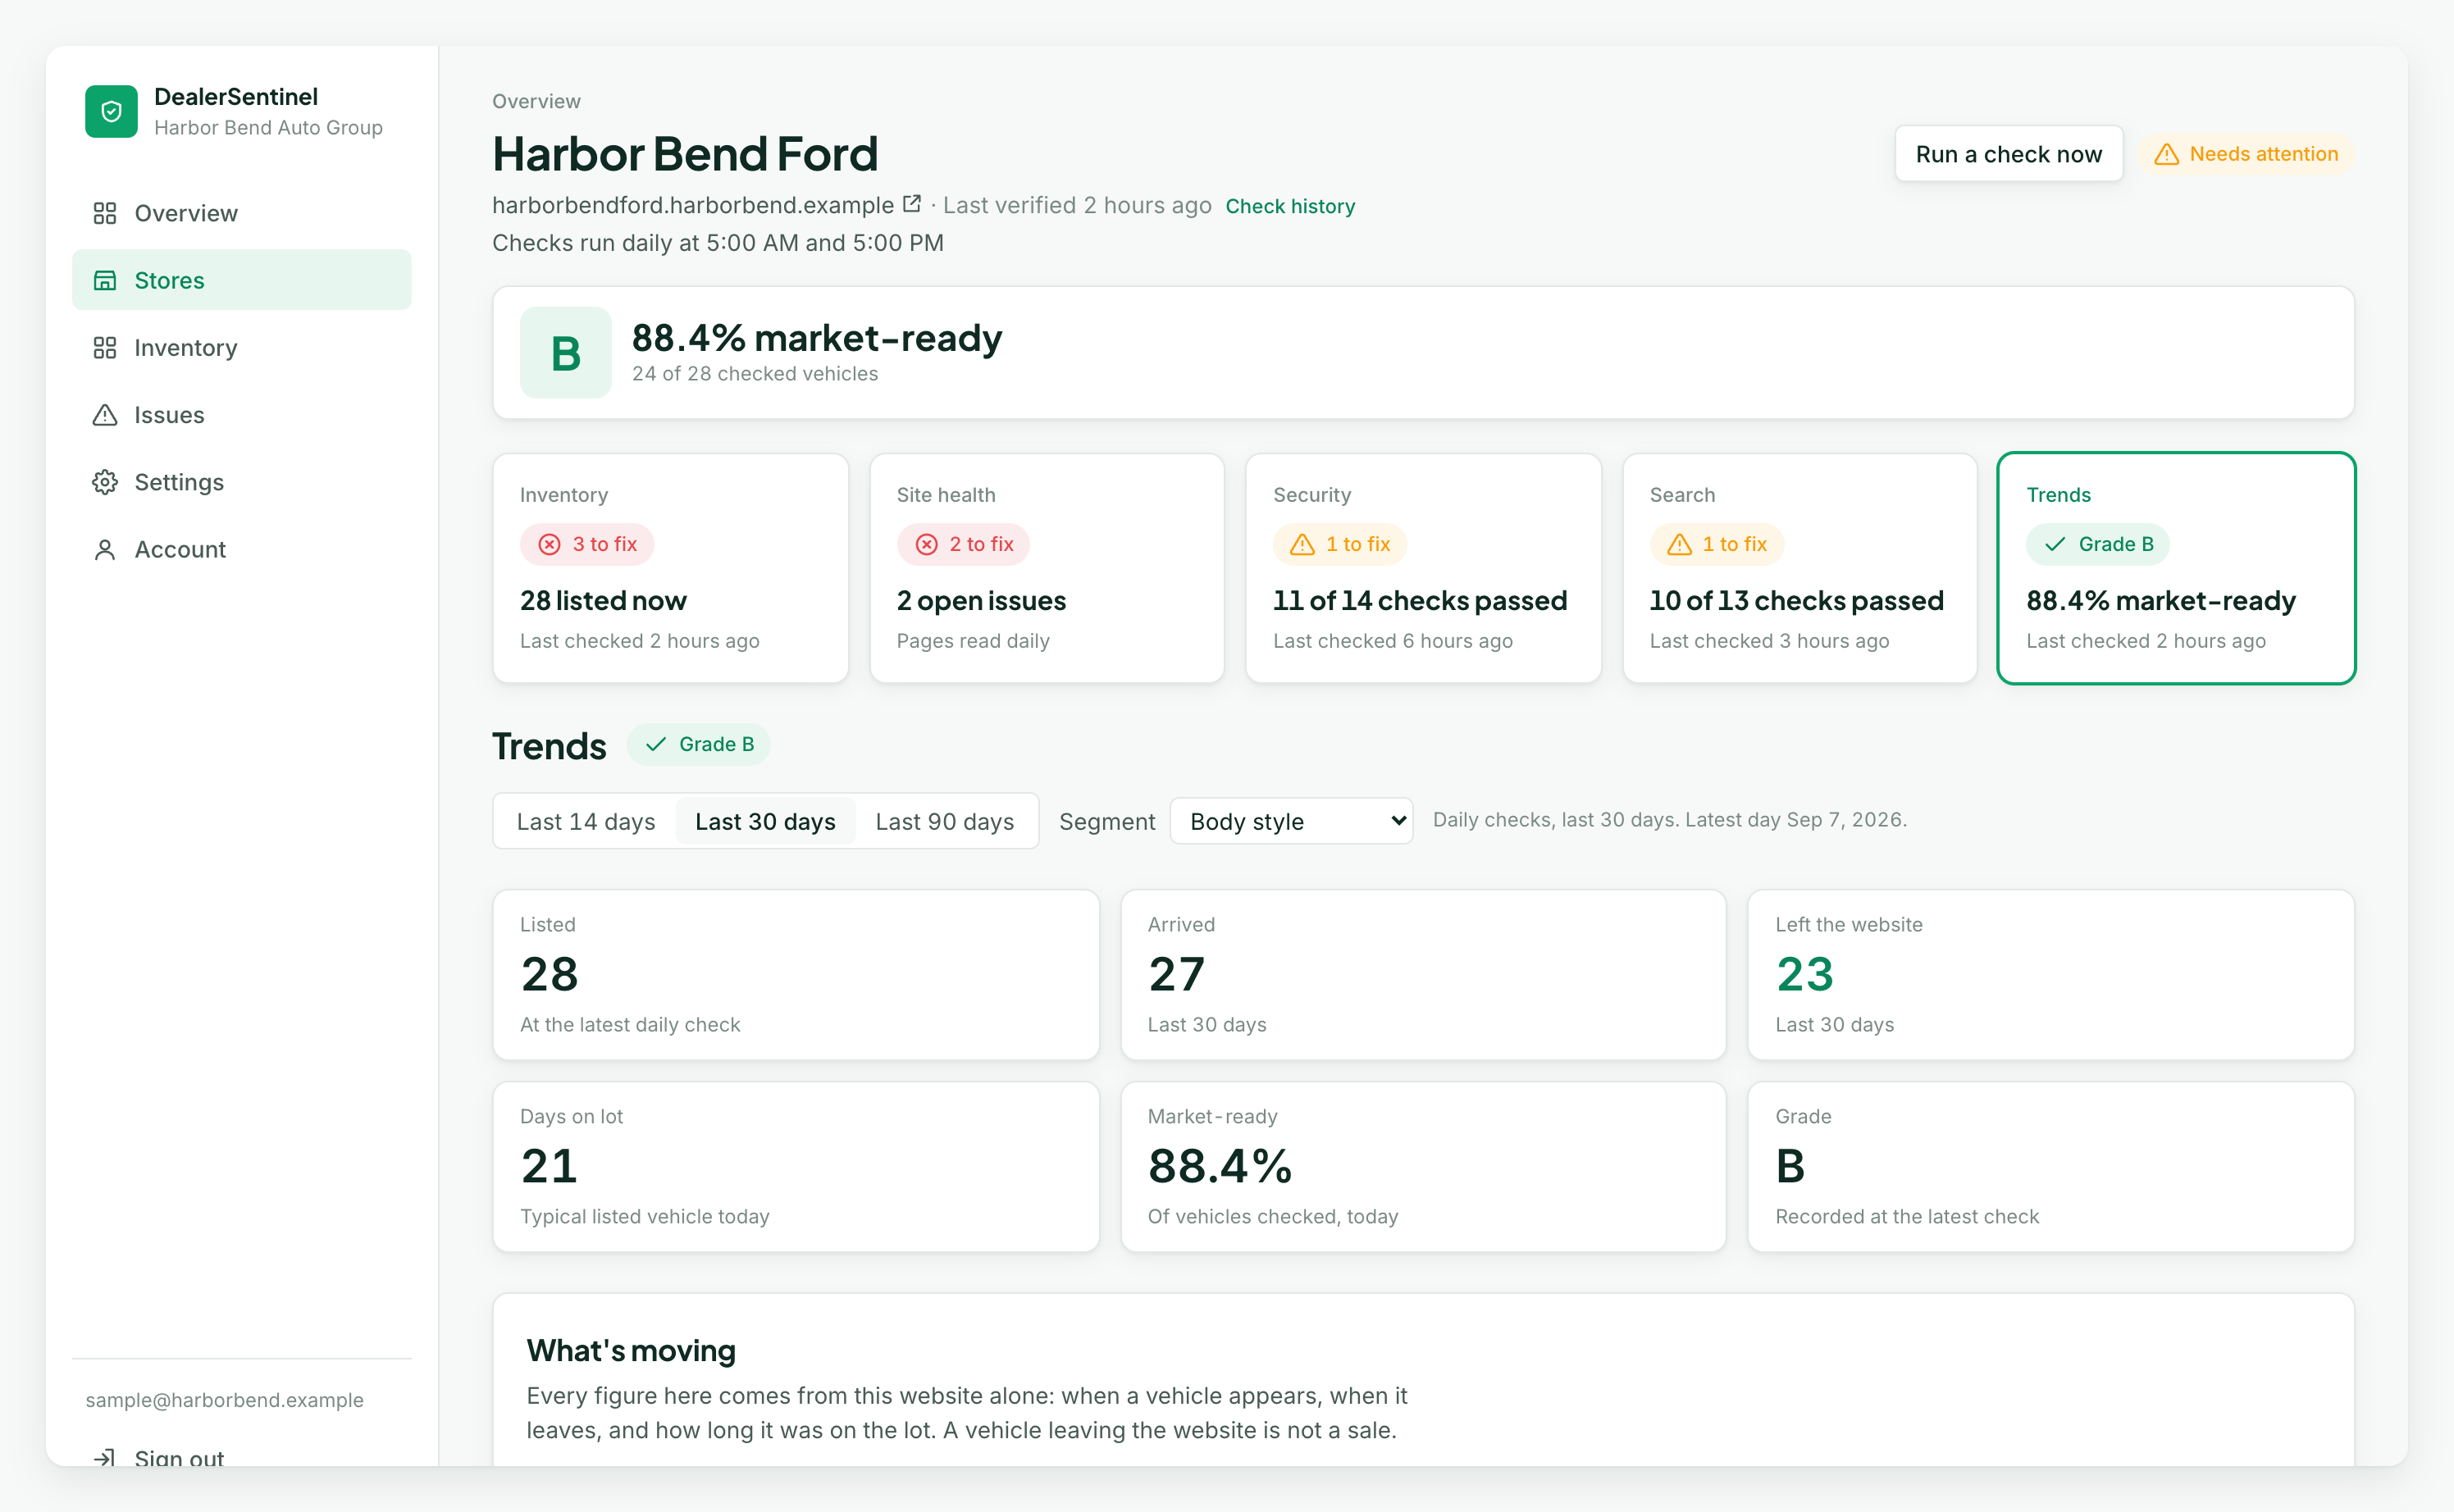
Task: Click the Stores storefront icon in sidebar
Action: (105, 280)
